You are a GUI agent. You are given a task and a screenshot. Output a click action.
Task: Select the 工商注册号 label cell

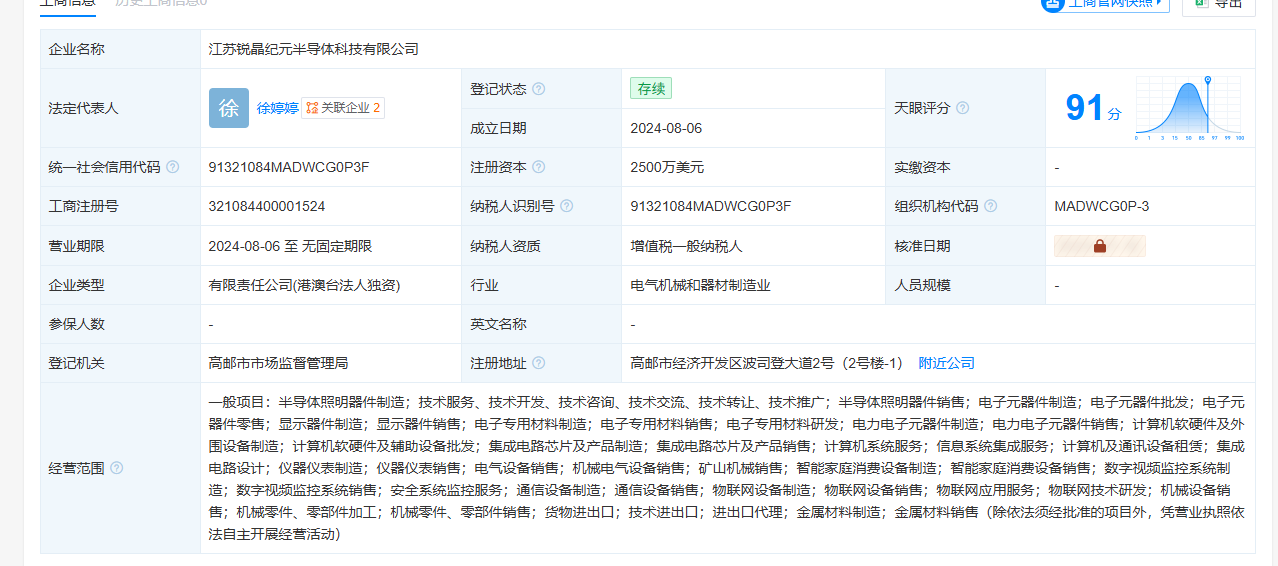pos(120,206)
